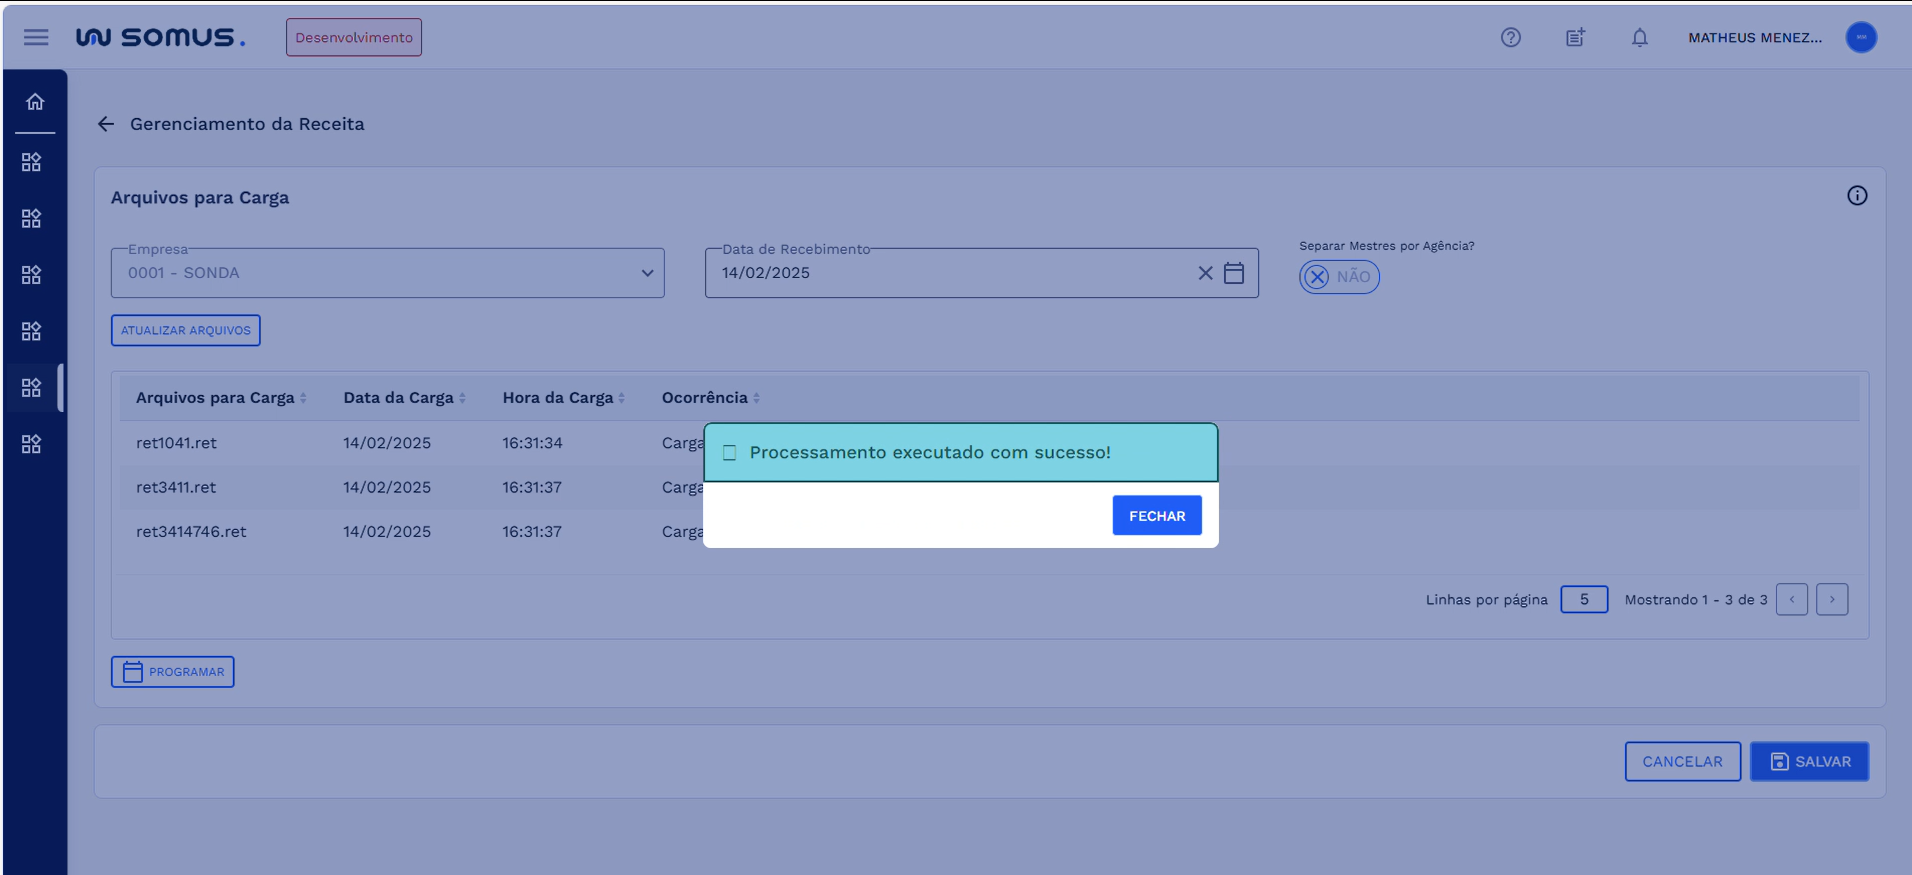Click the SALVAR button
The image size is (1912, 875).
click(1808, 762)
